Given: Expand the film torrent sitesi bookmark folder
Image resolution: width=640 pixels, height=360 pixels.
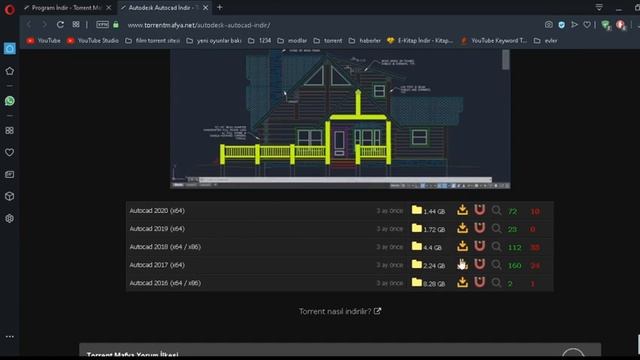Looking at the screenshot, I should tap(152, 41).
